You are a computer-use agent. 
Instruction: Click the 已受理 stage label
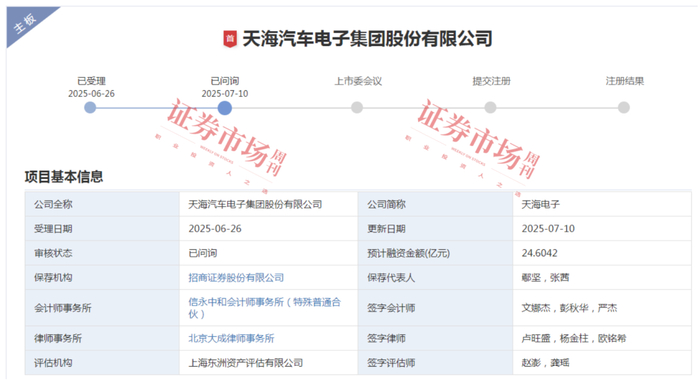coord(92,81)
